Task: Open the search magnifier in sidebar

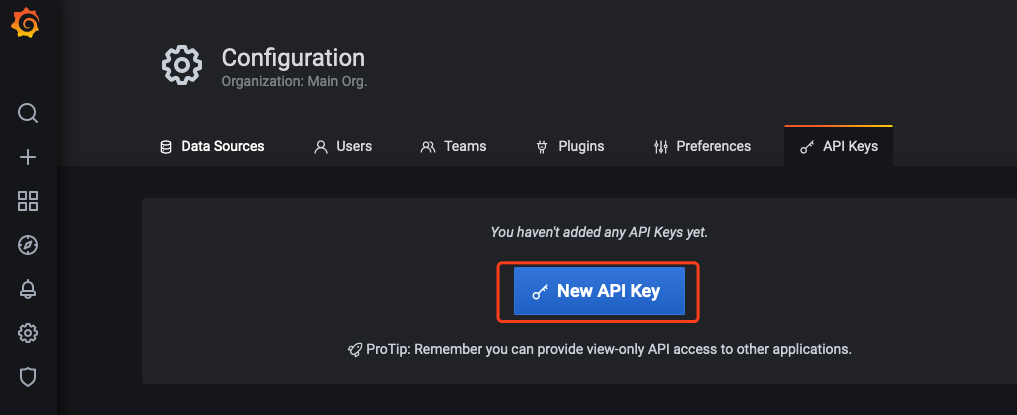Action: 28,113
